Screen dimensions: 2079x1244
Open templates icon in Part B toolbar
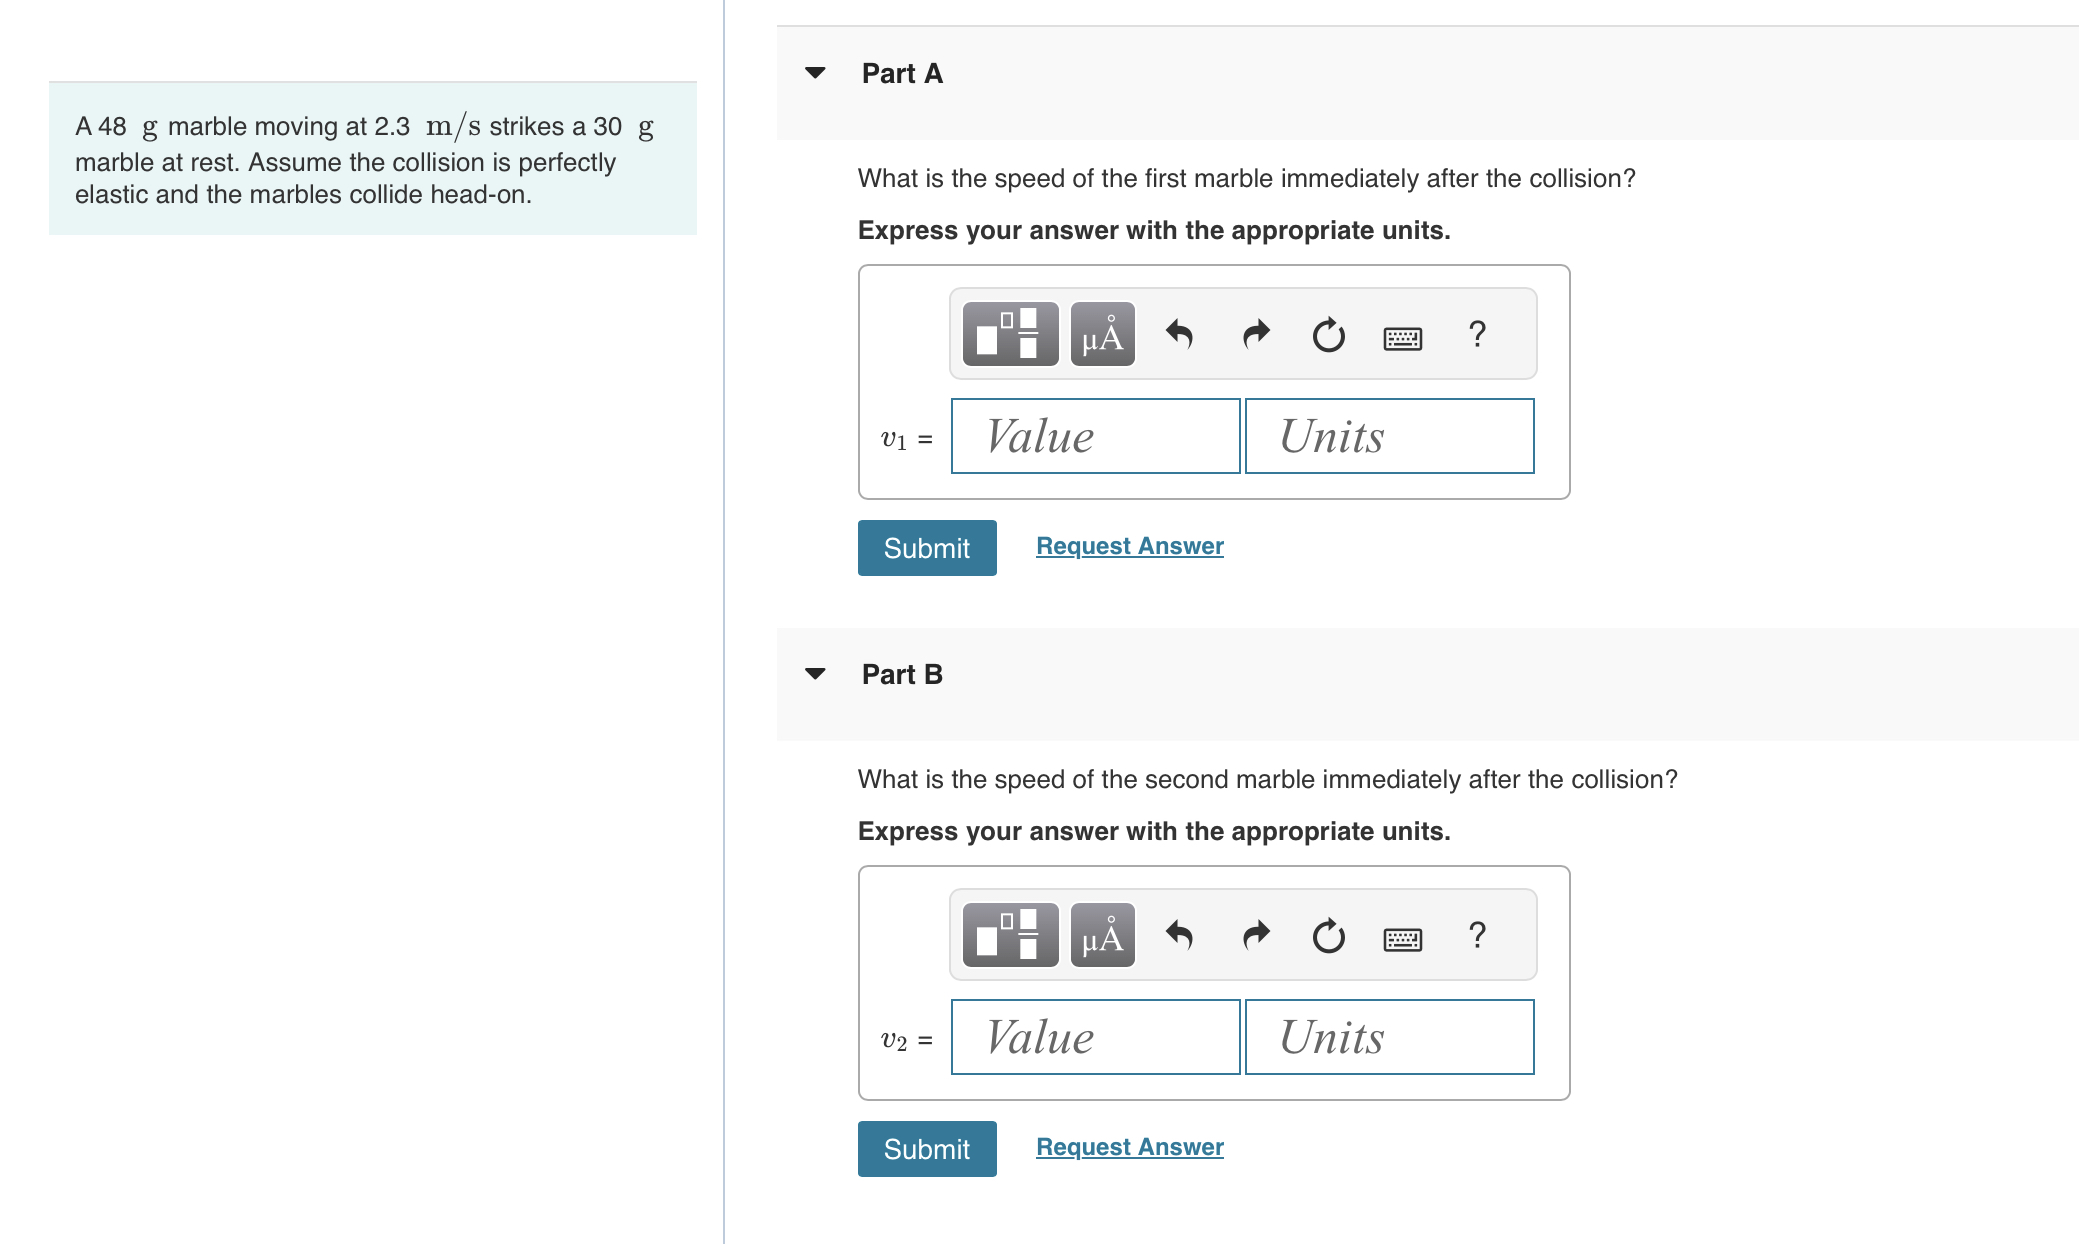[x=1010, y=935]
